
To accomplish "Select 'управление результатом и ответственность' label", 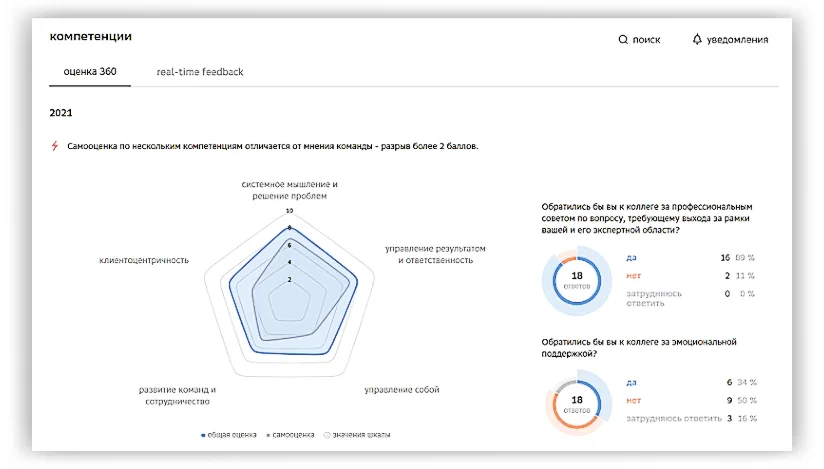I will click(435, 254).
